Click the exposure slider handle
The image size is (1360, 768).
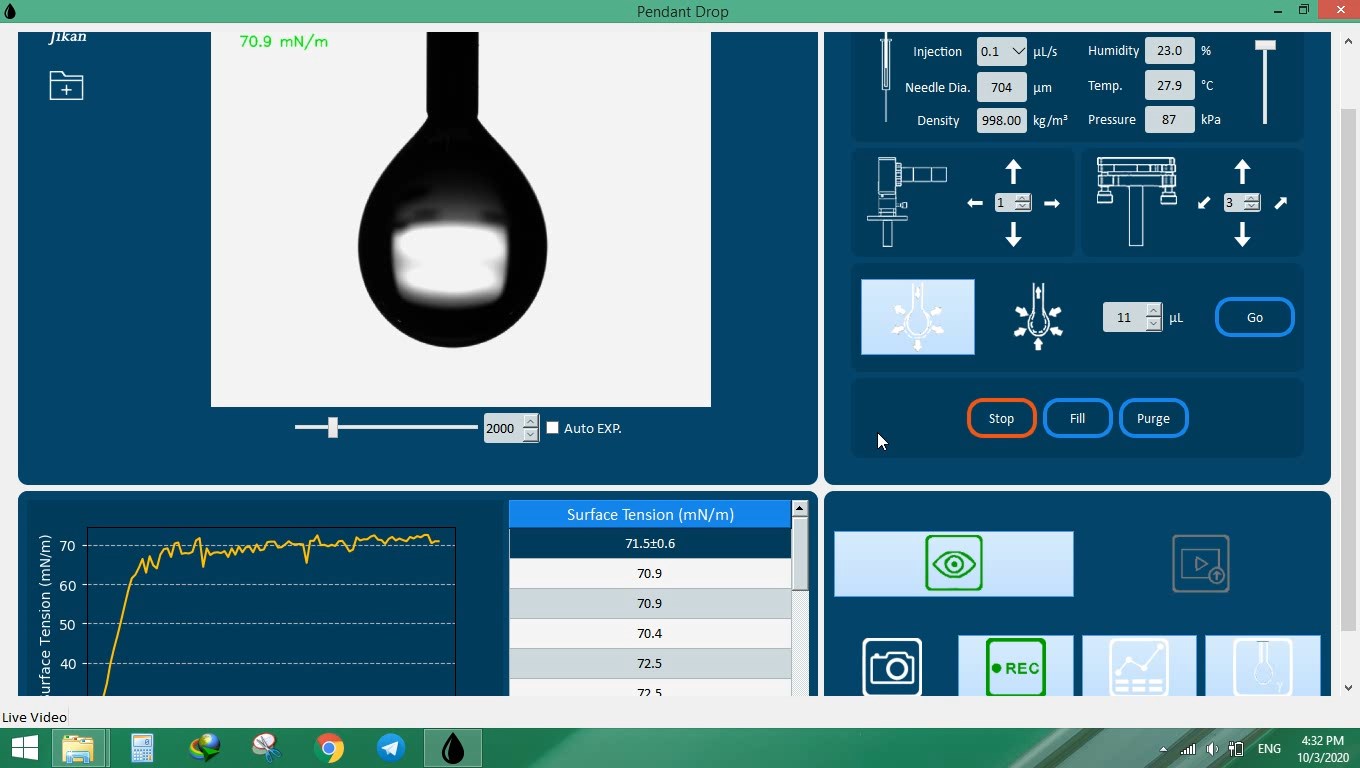pyautogui.click(x=333, y=428)
